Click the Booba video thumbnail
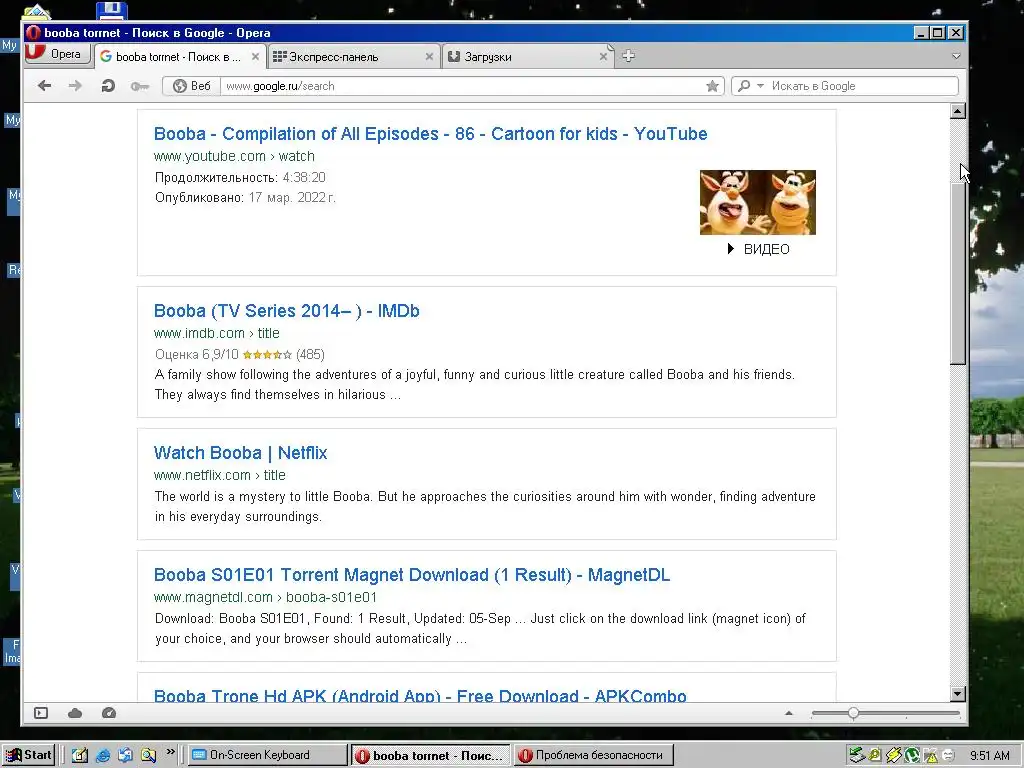This screenshot has width=1024, height=768. click(758, 202)
